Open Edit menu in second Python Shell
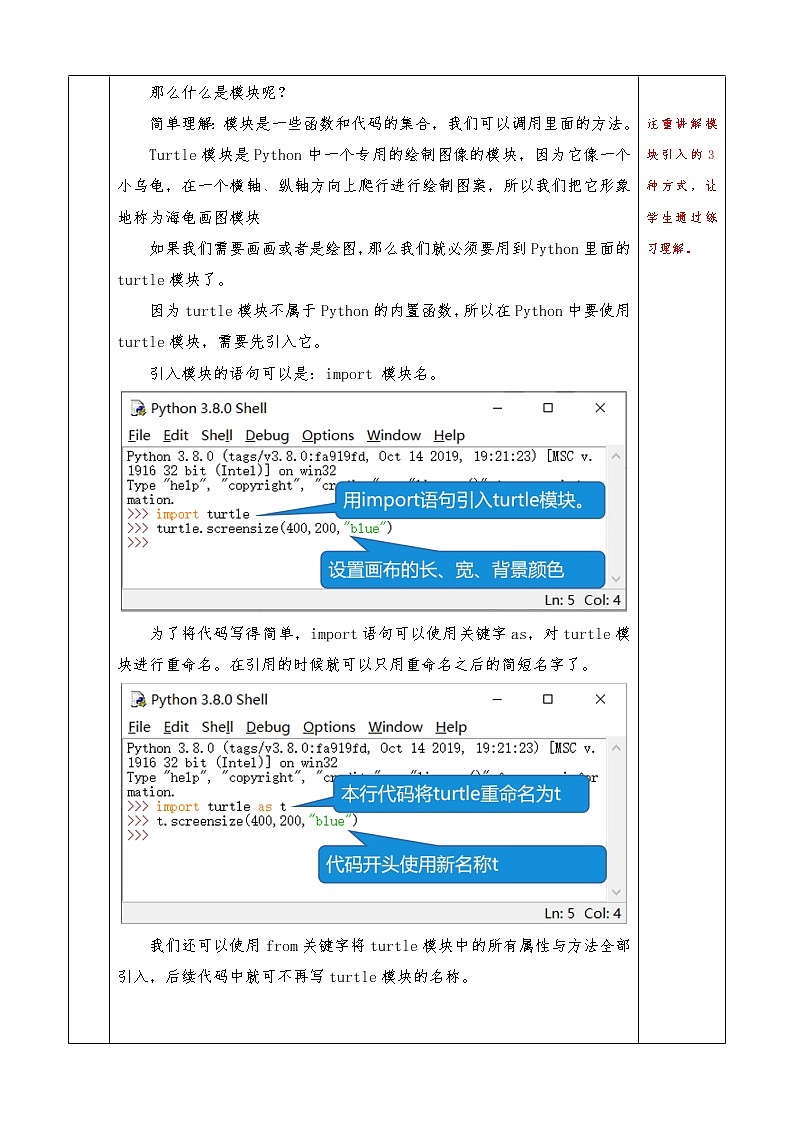Viewport: 794px width, 1123px height. point(176,727)
